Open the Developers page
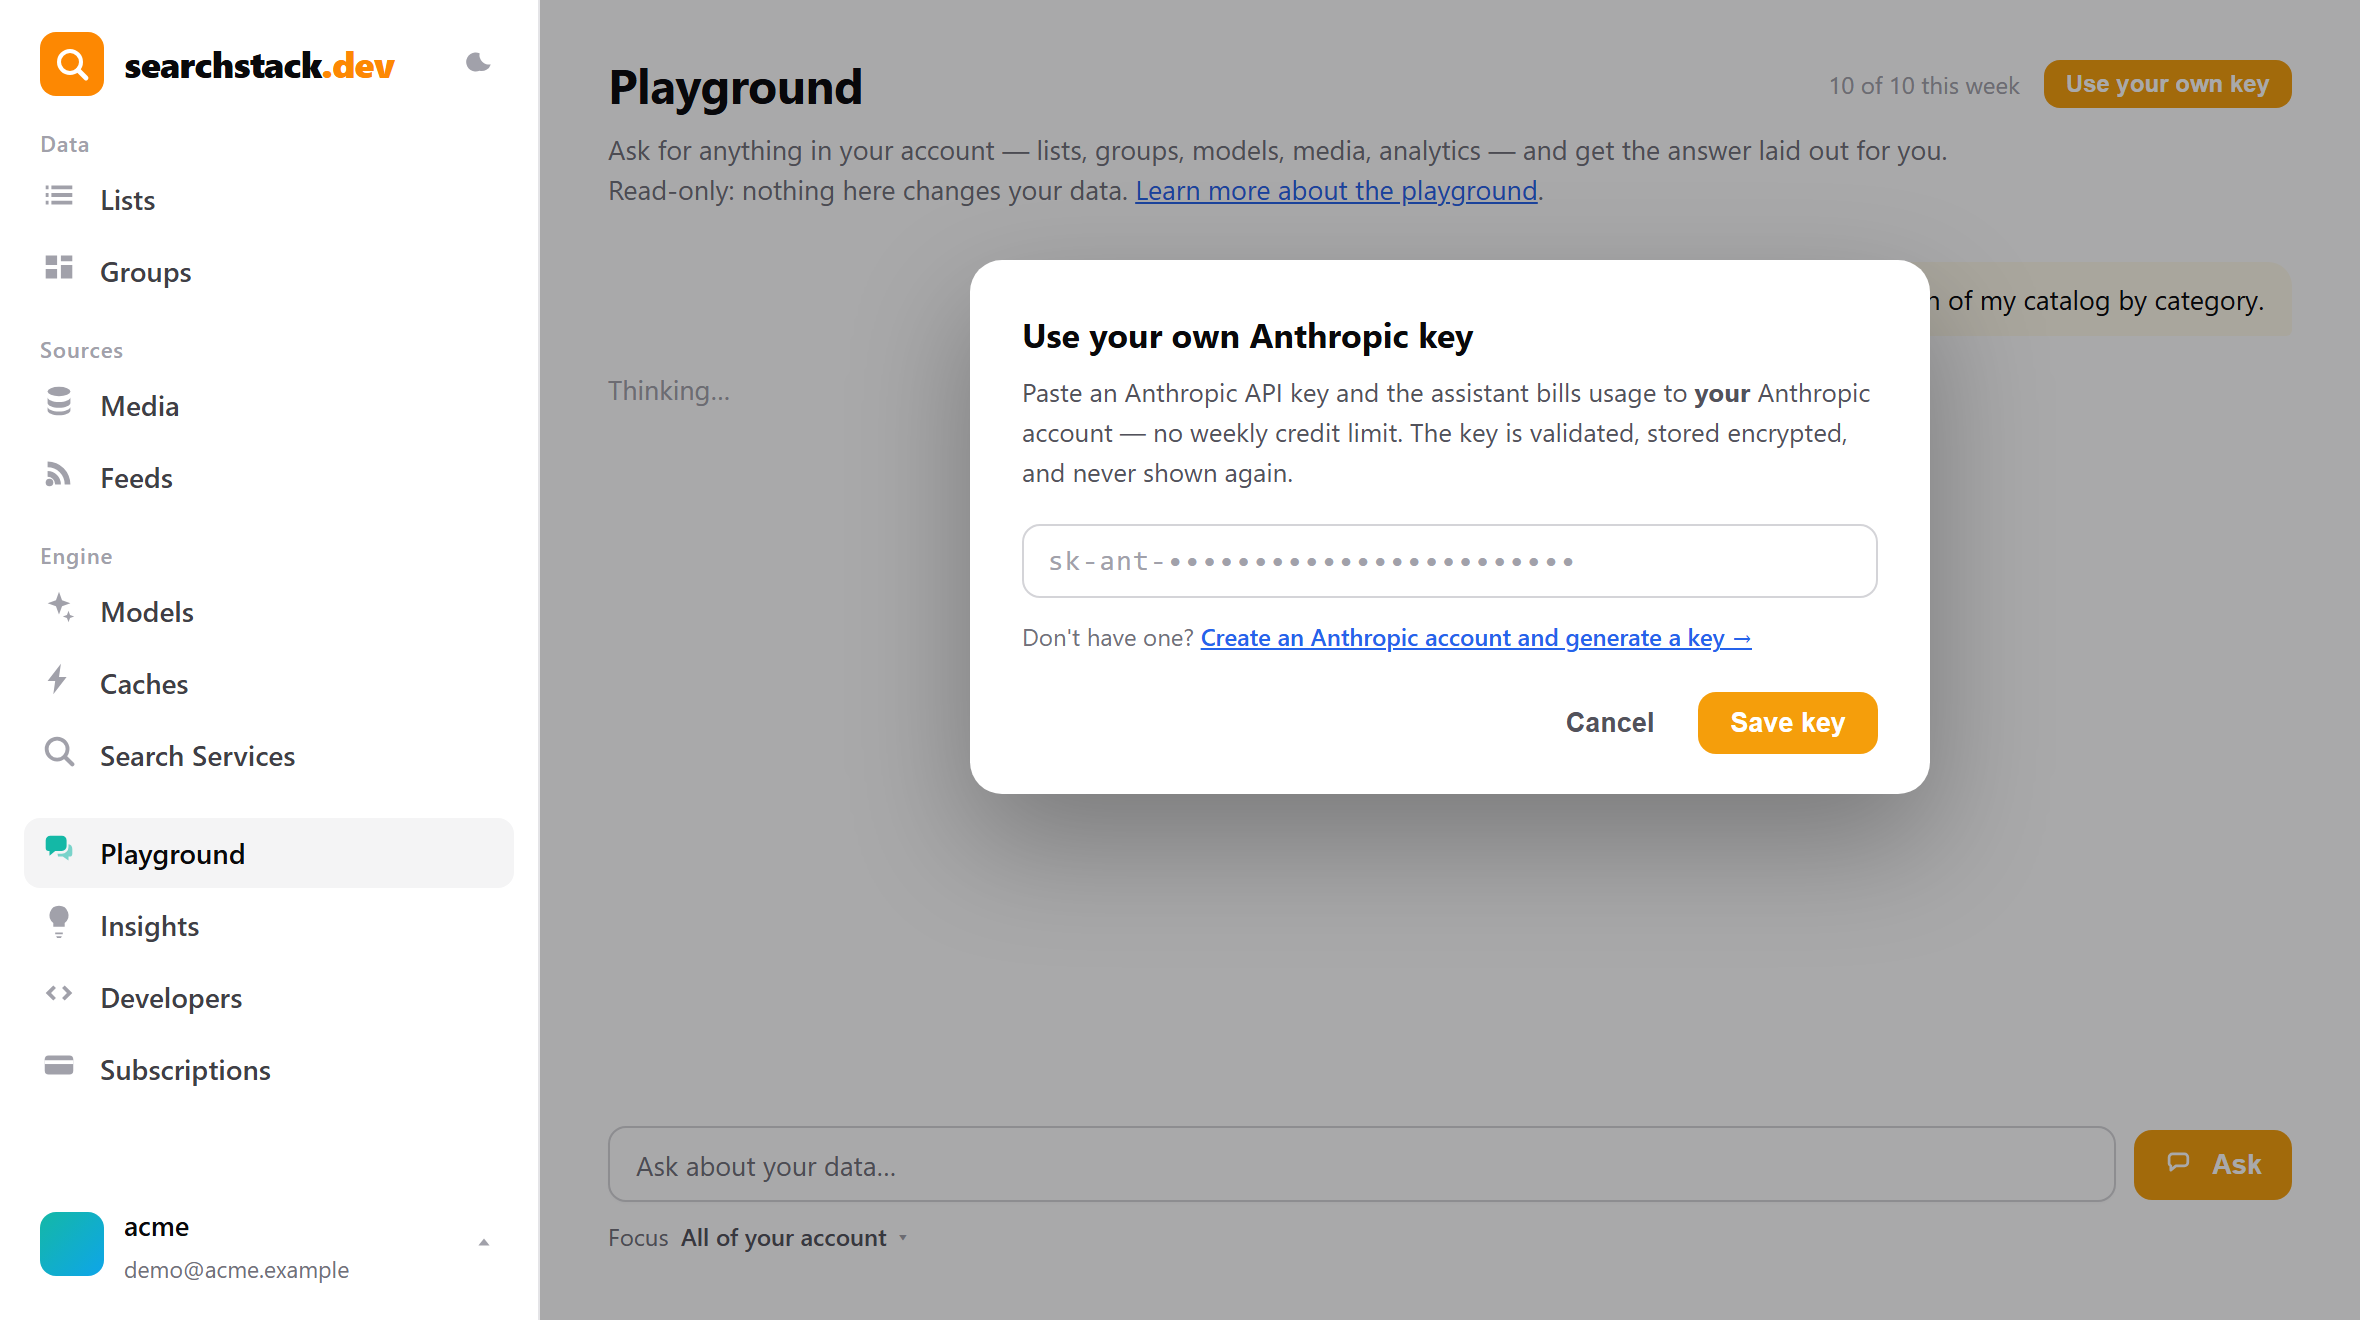2360x1320 pixels. pos(269,998)
